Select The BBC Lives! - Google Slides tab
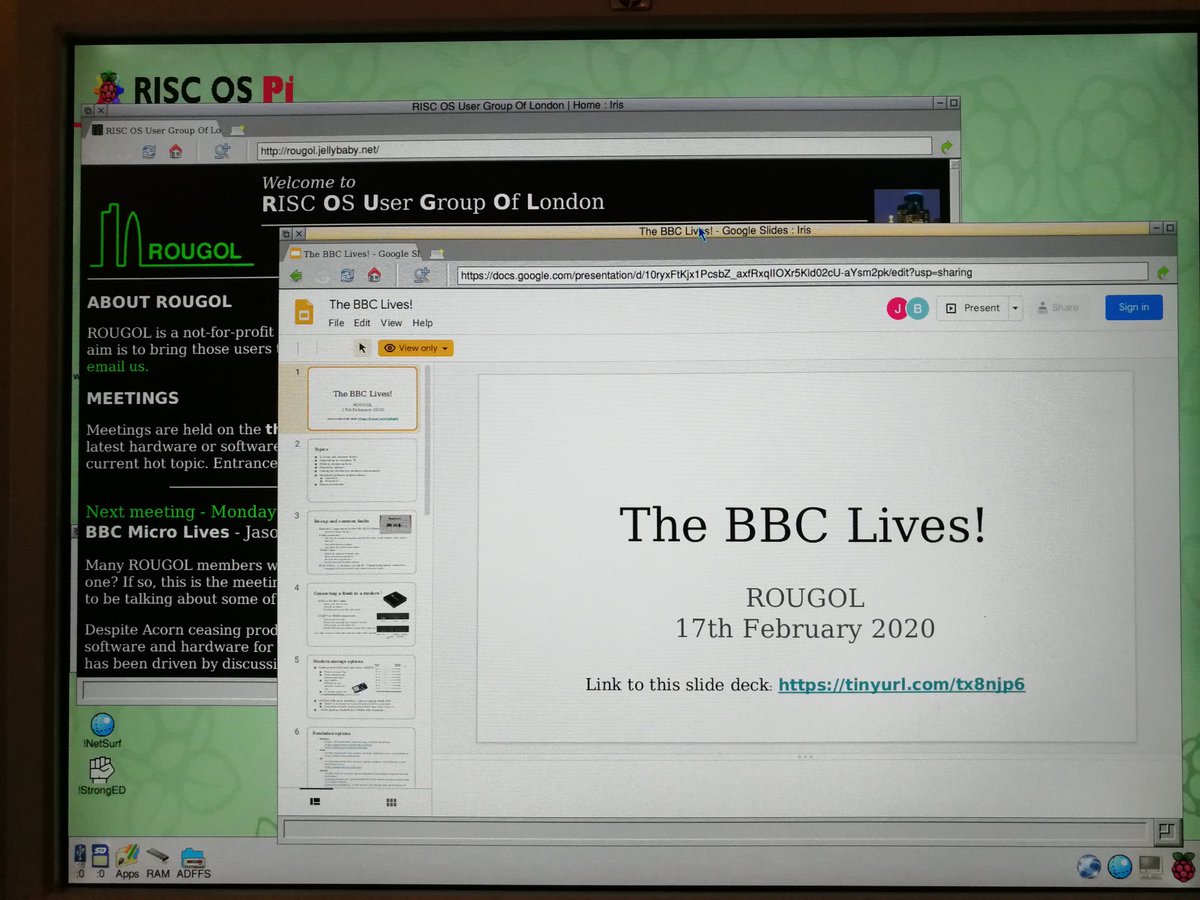1200x900 pixels. pos(354,254)
